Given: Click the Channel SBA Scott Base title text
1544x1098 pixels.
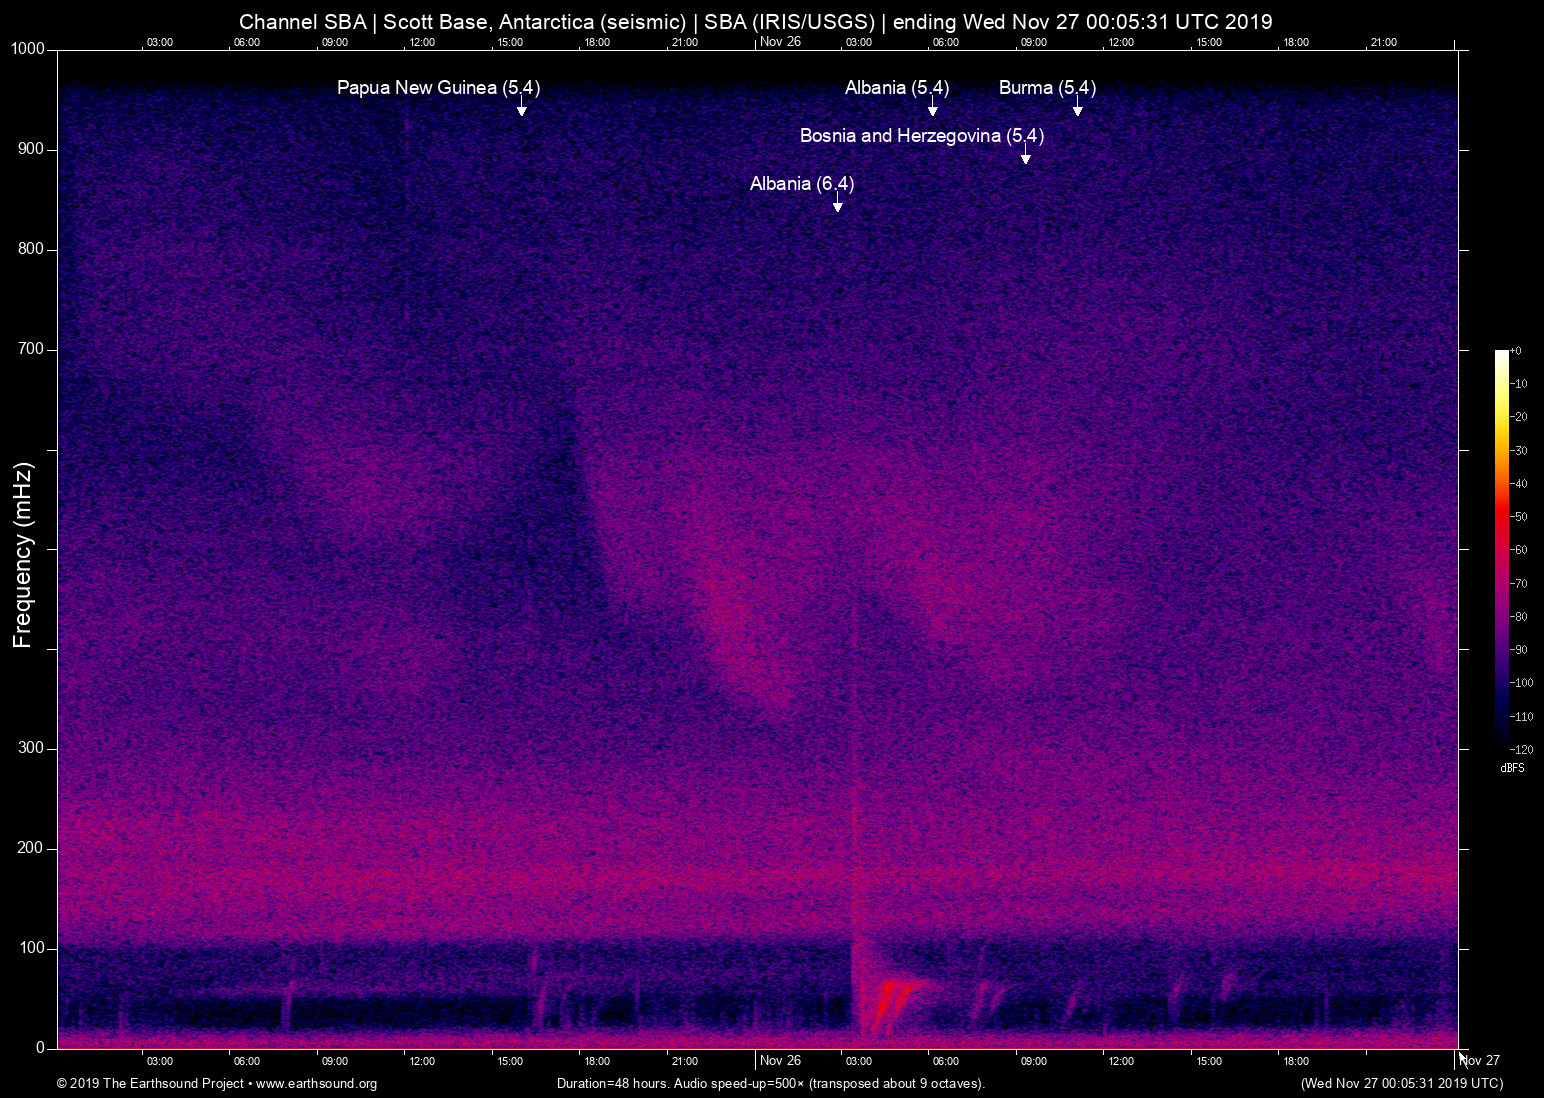Looking at the screenshot, I should (x=755, y=22).
